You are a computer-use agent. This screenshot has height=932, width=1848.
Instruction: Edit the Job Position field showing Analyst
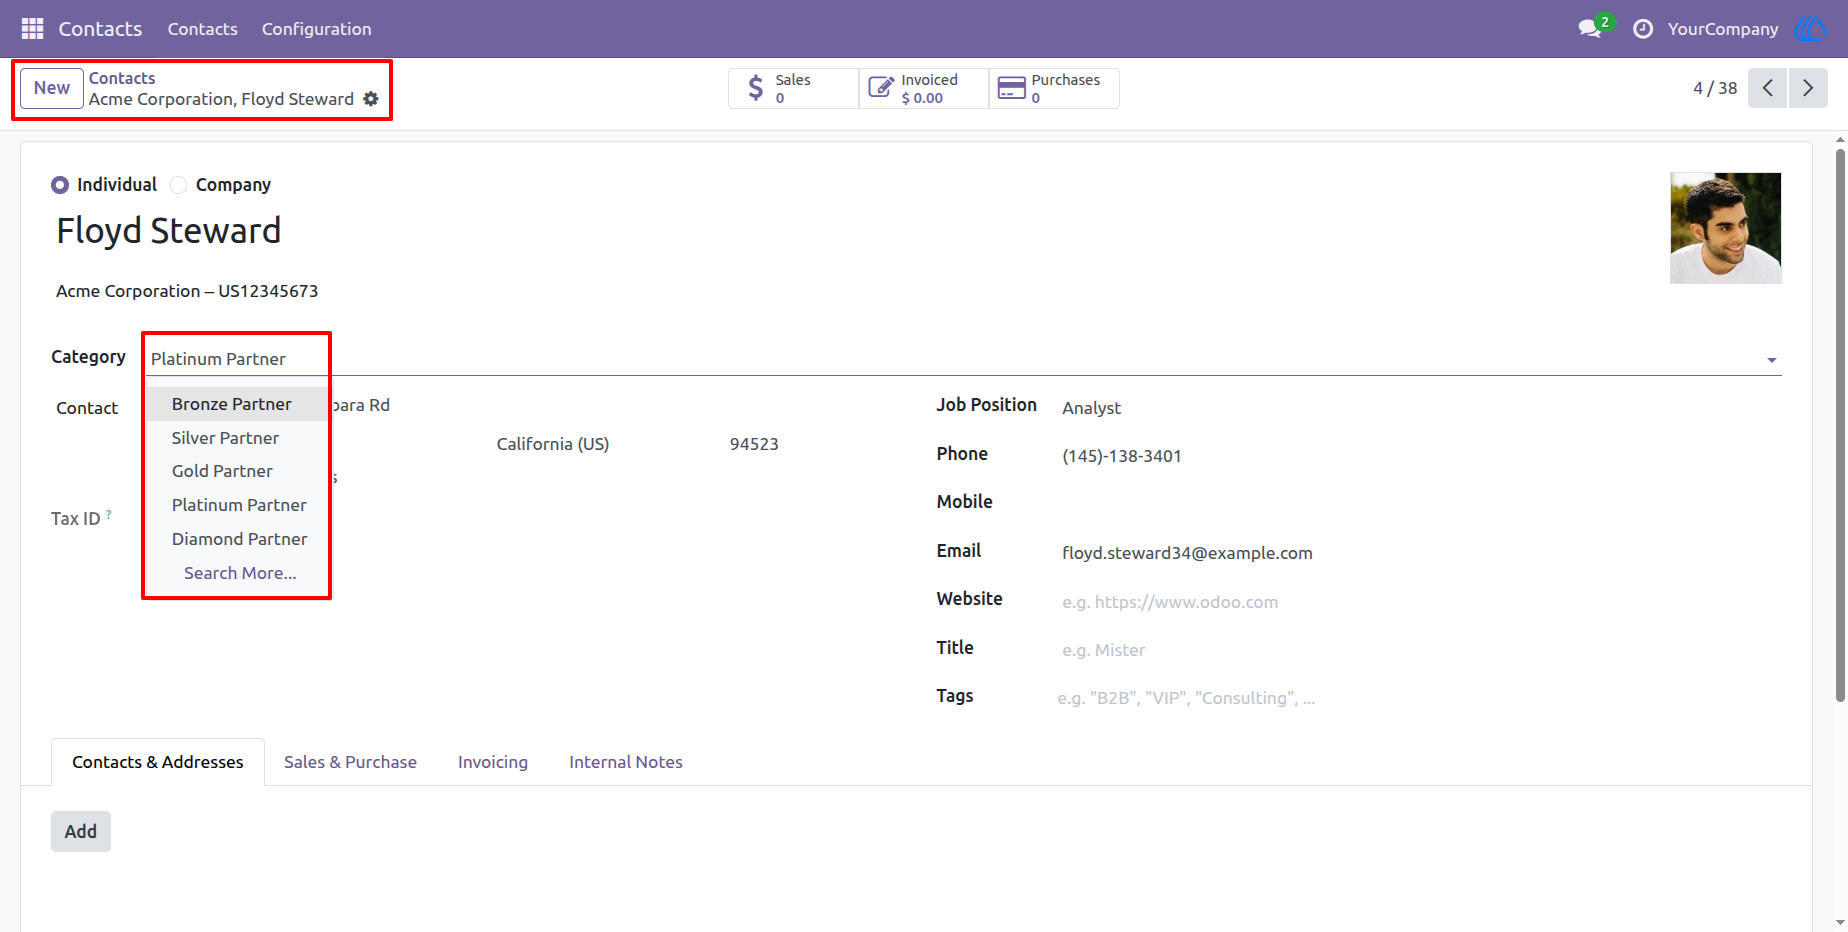click(1421, 408)
